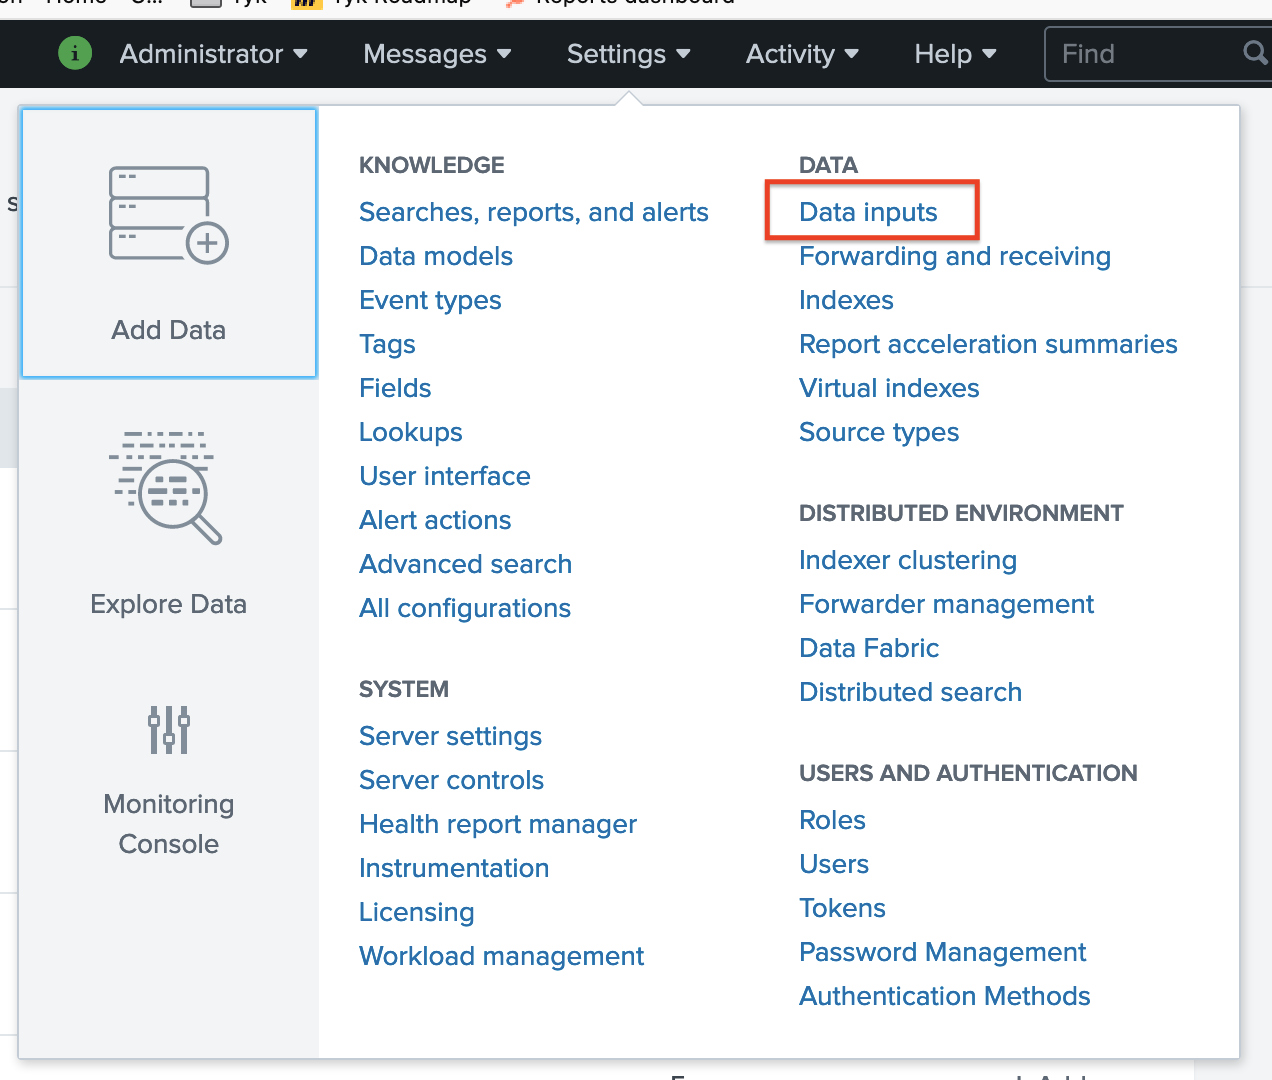Open the Help menu

[955, 54]
